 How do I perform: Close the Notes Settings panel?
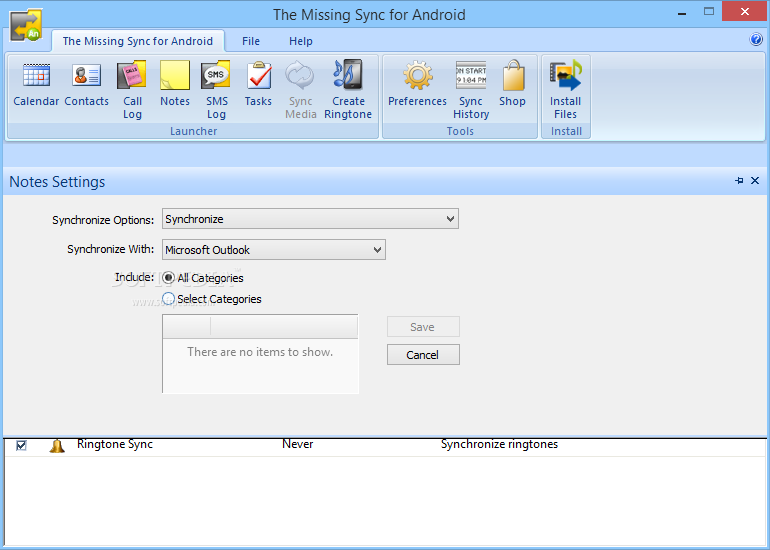coord(755,181)
